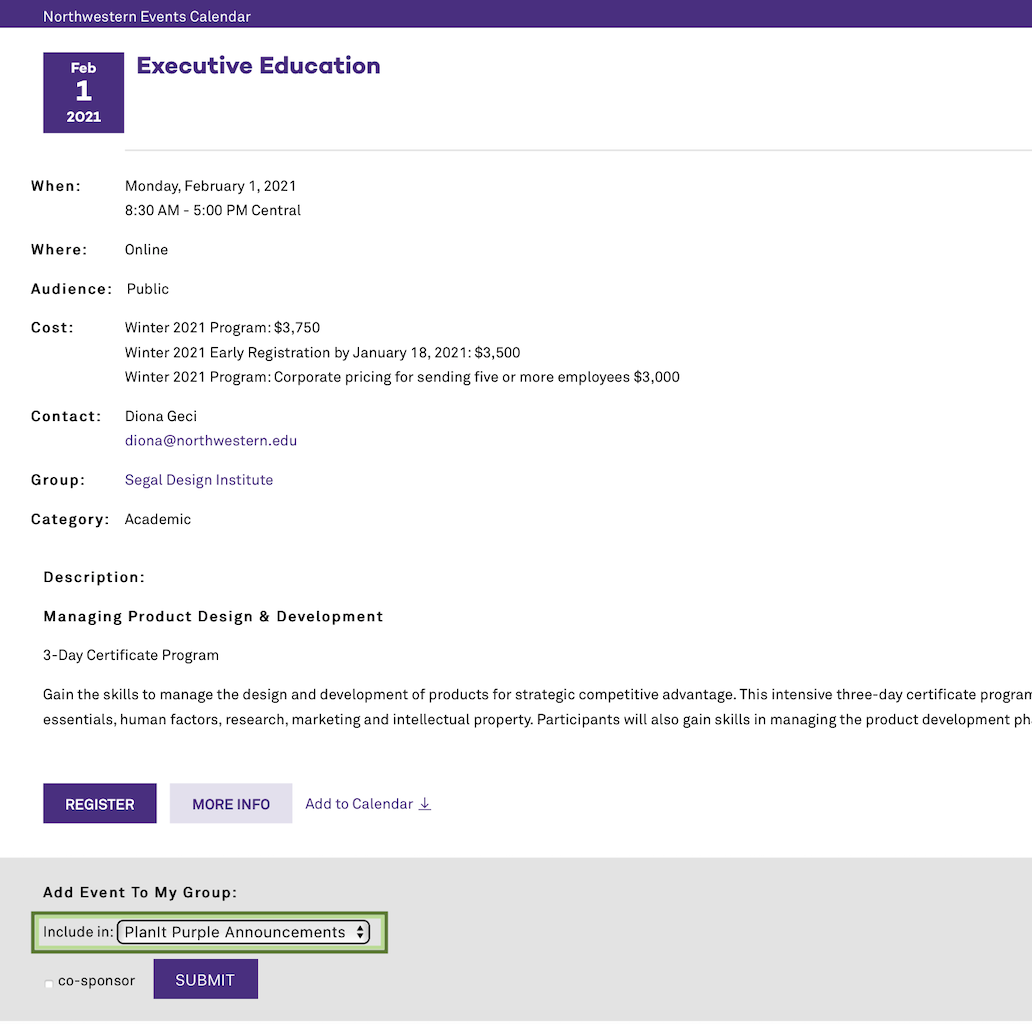Click the SUBMIT button
The image size is (1032, 1024).
[x=205, y=979]
